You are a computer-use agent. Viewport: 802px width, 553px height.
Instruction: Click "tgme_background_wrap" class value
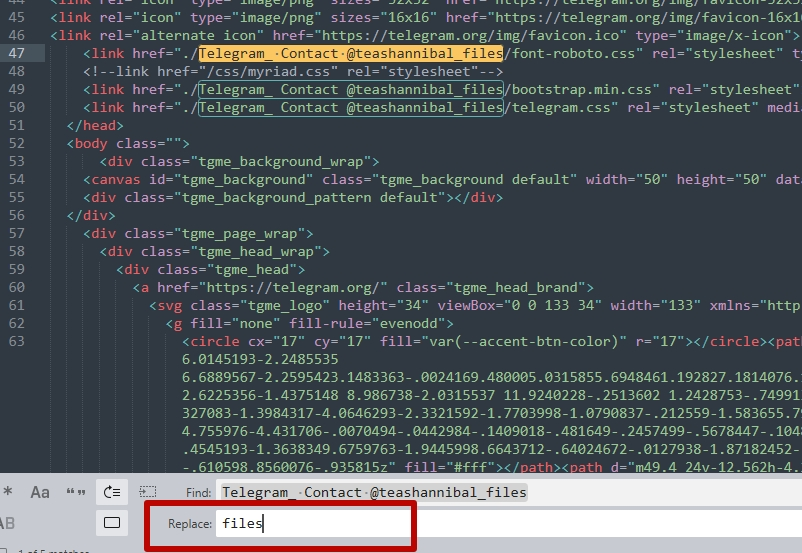click(281, 162)
